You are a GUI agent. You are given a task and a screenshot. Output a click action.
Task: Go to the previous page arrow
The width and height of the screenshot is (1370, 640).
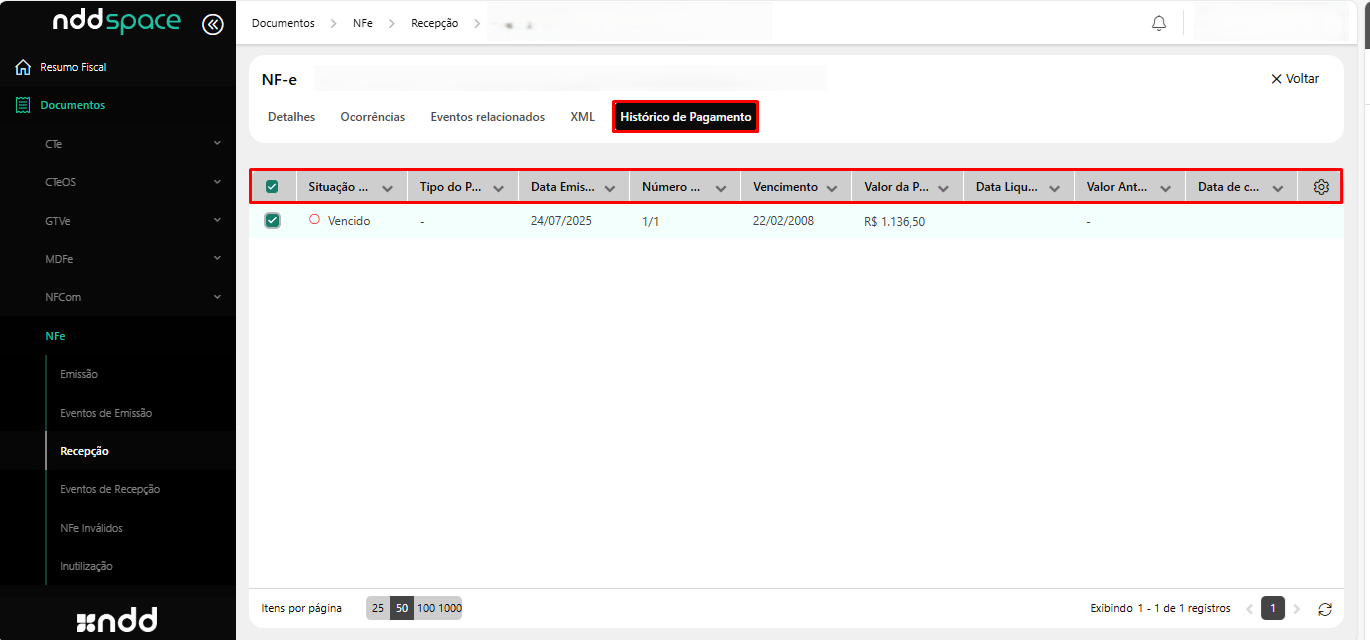click(1249, 609)
